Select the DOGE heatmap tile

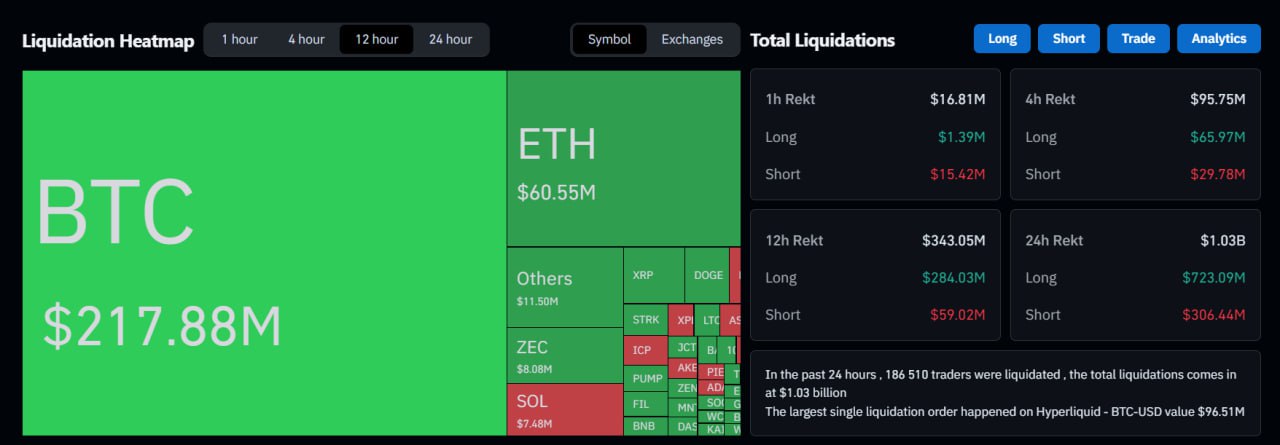click(x=707, y=275)
